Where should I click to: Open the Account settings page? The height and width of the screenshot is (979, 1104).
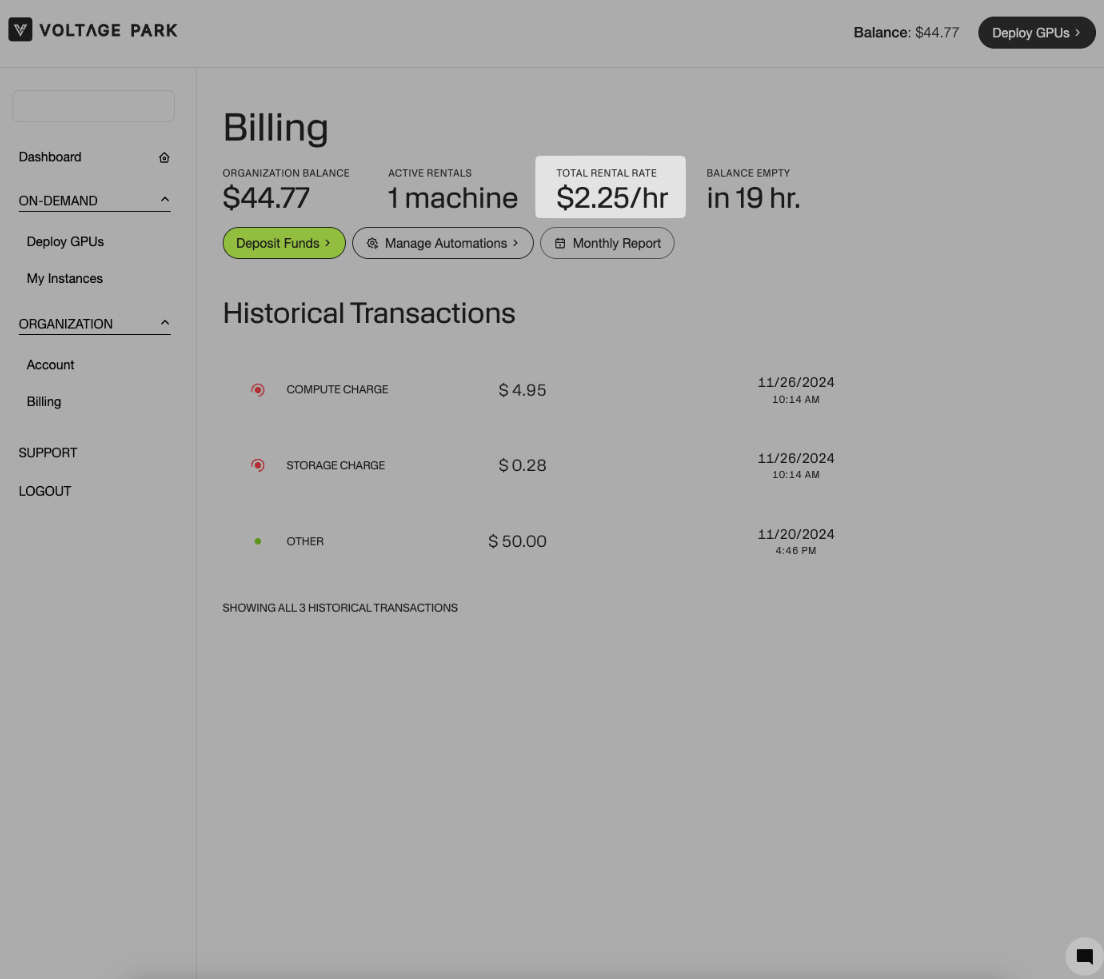click(x=50, y=365)
